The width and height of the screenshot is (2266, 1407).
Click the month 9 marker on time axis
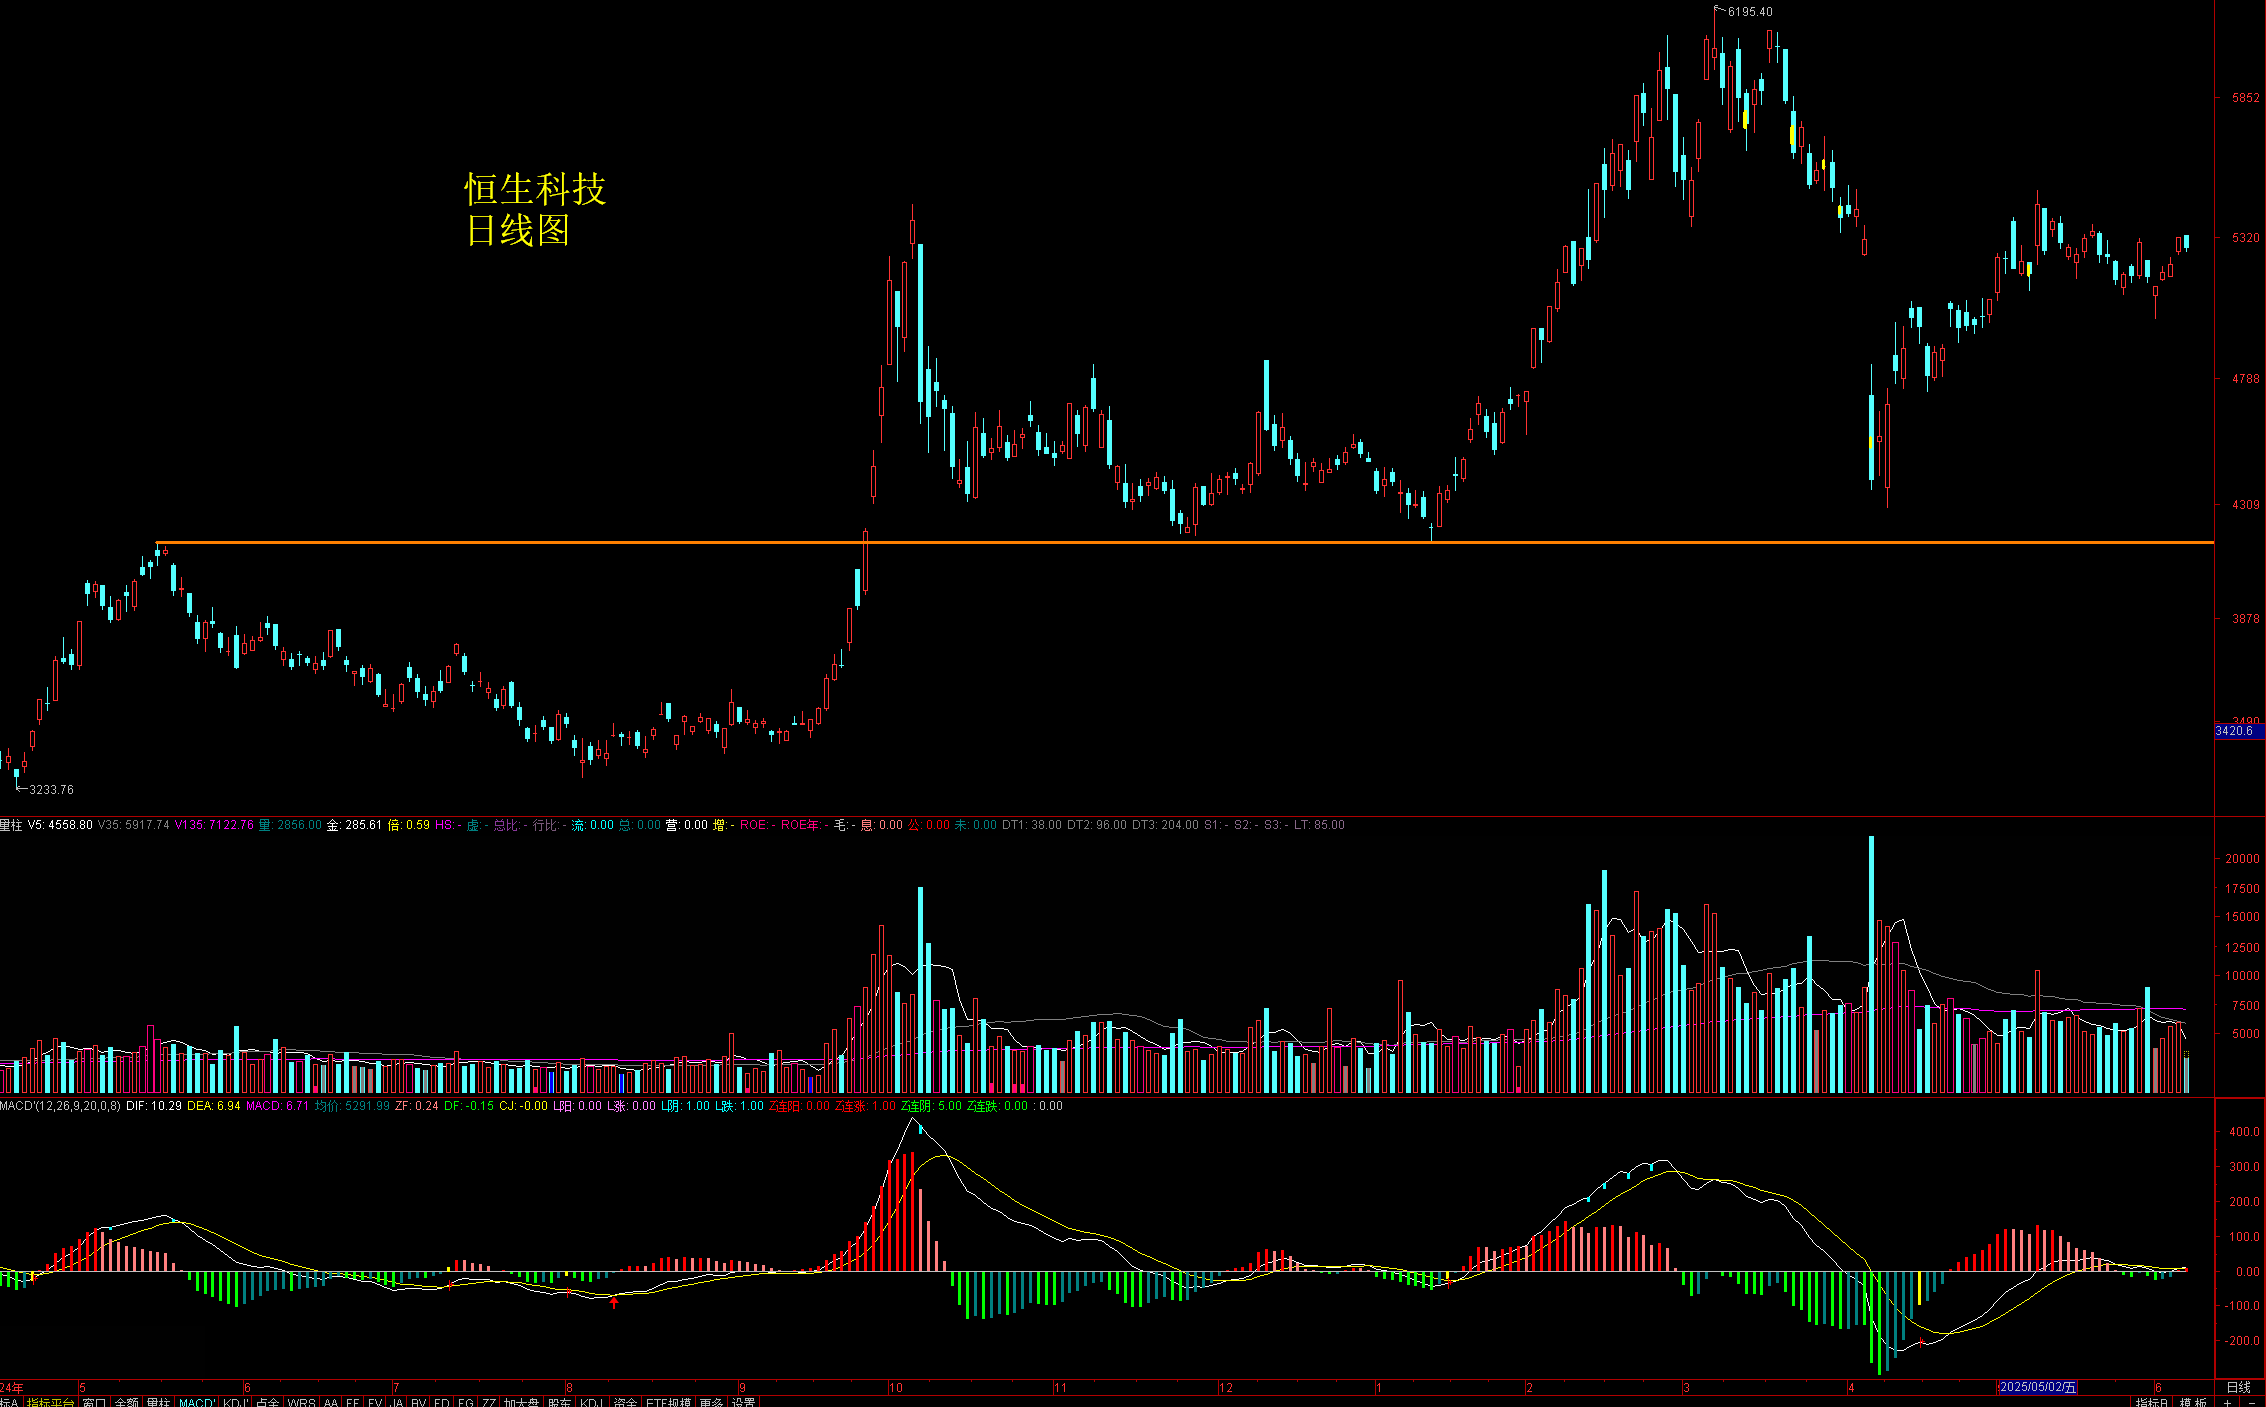[x=742, y=1387]
